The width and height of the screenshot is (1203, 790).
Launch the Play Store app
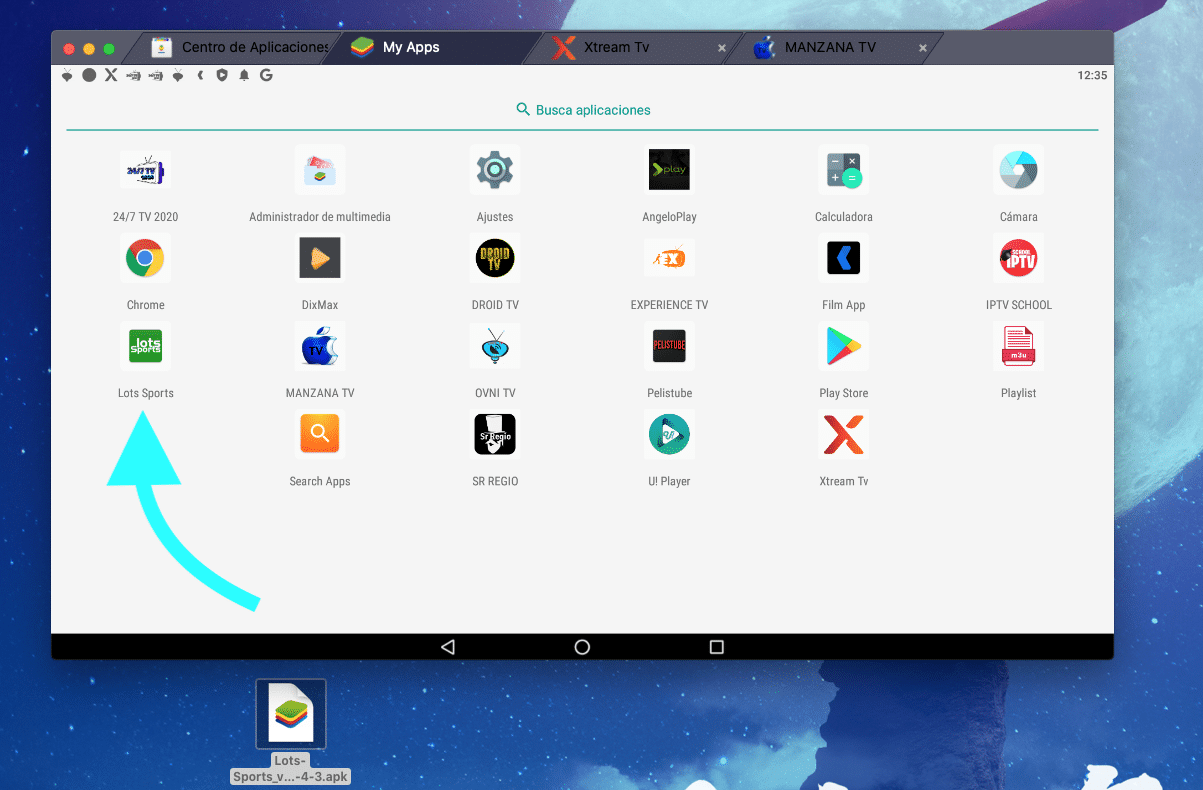[843, 347]
